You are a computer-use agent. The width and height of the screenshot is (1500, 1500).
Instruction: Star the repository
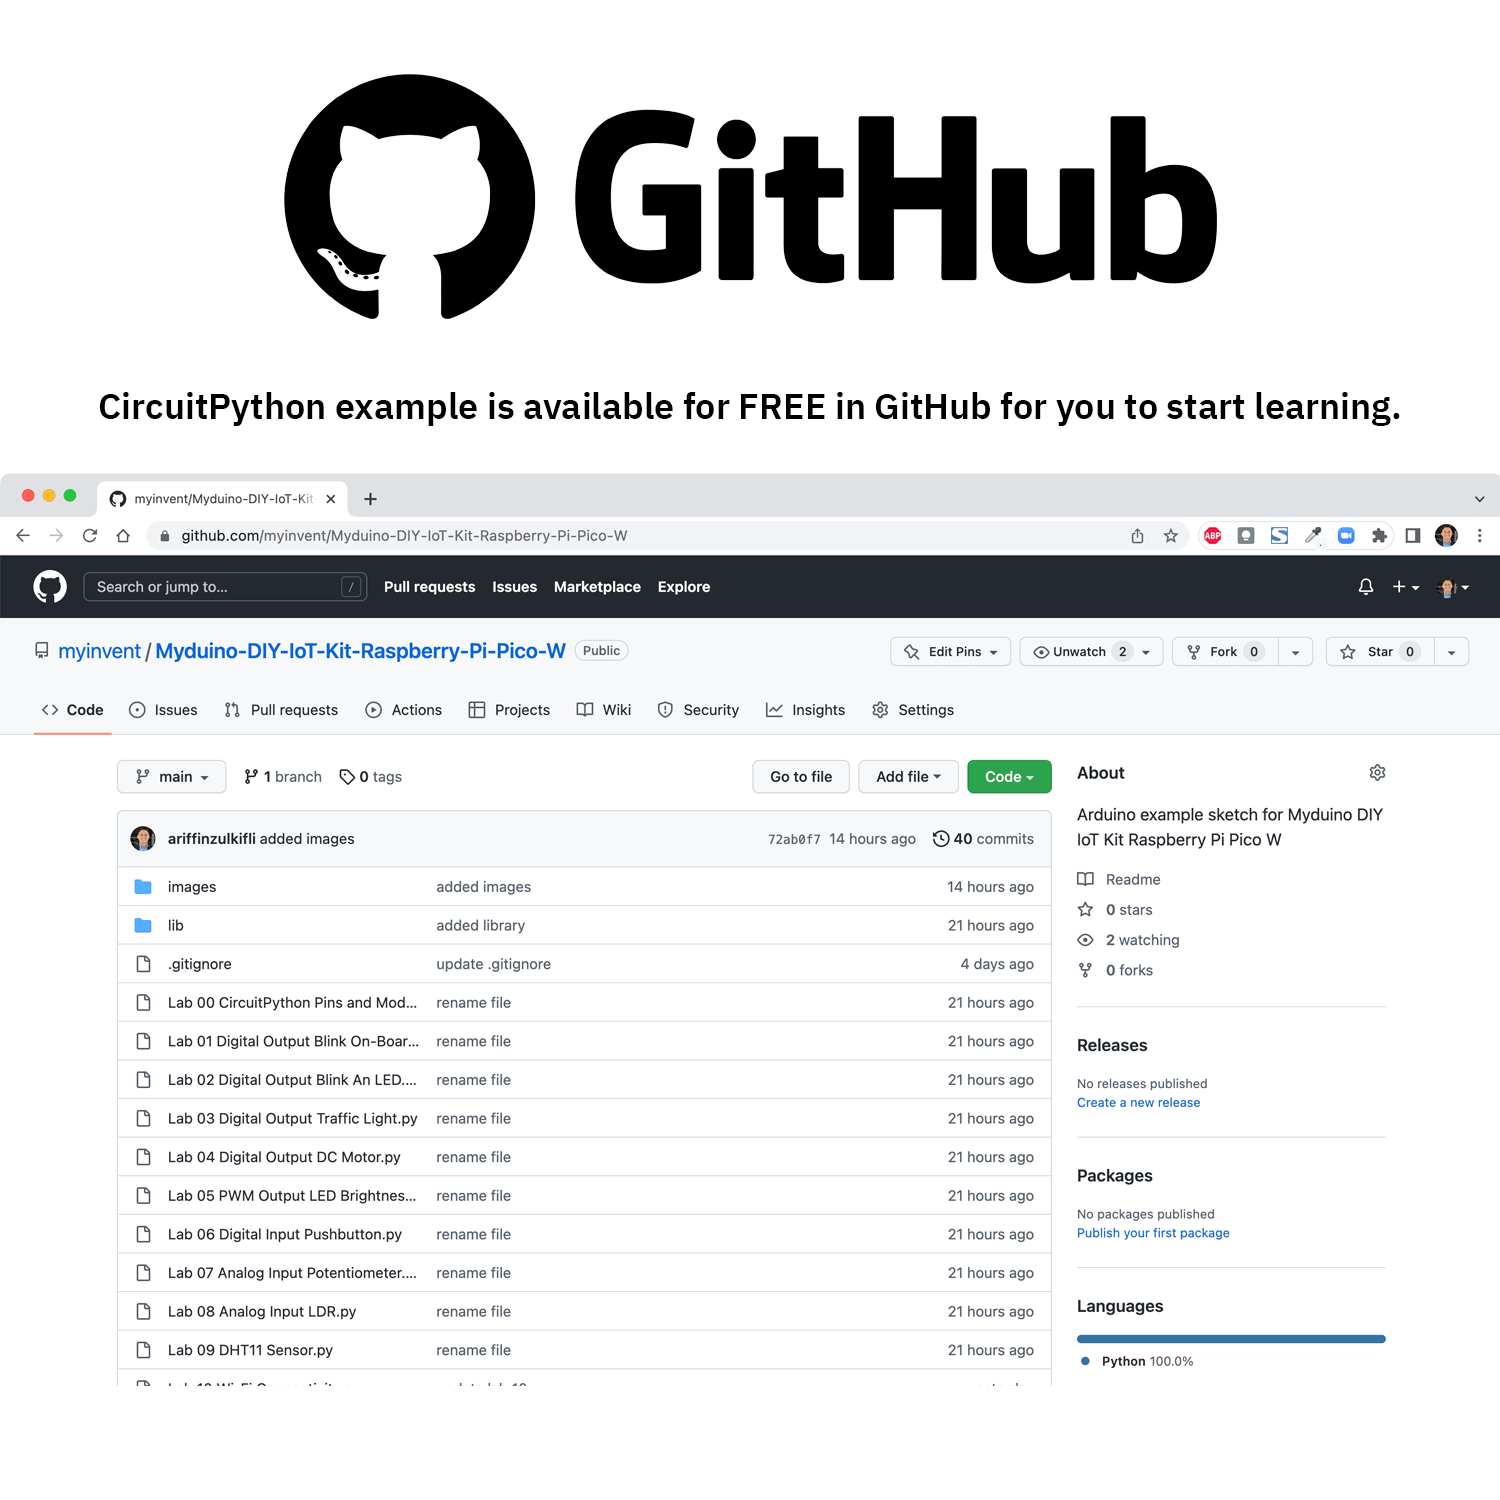pos(1380,652)
